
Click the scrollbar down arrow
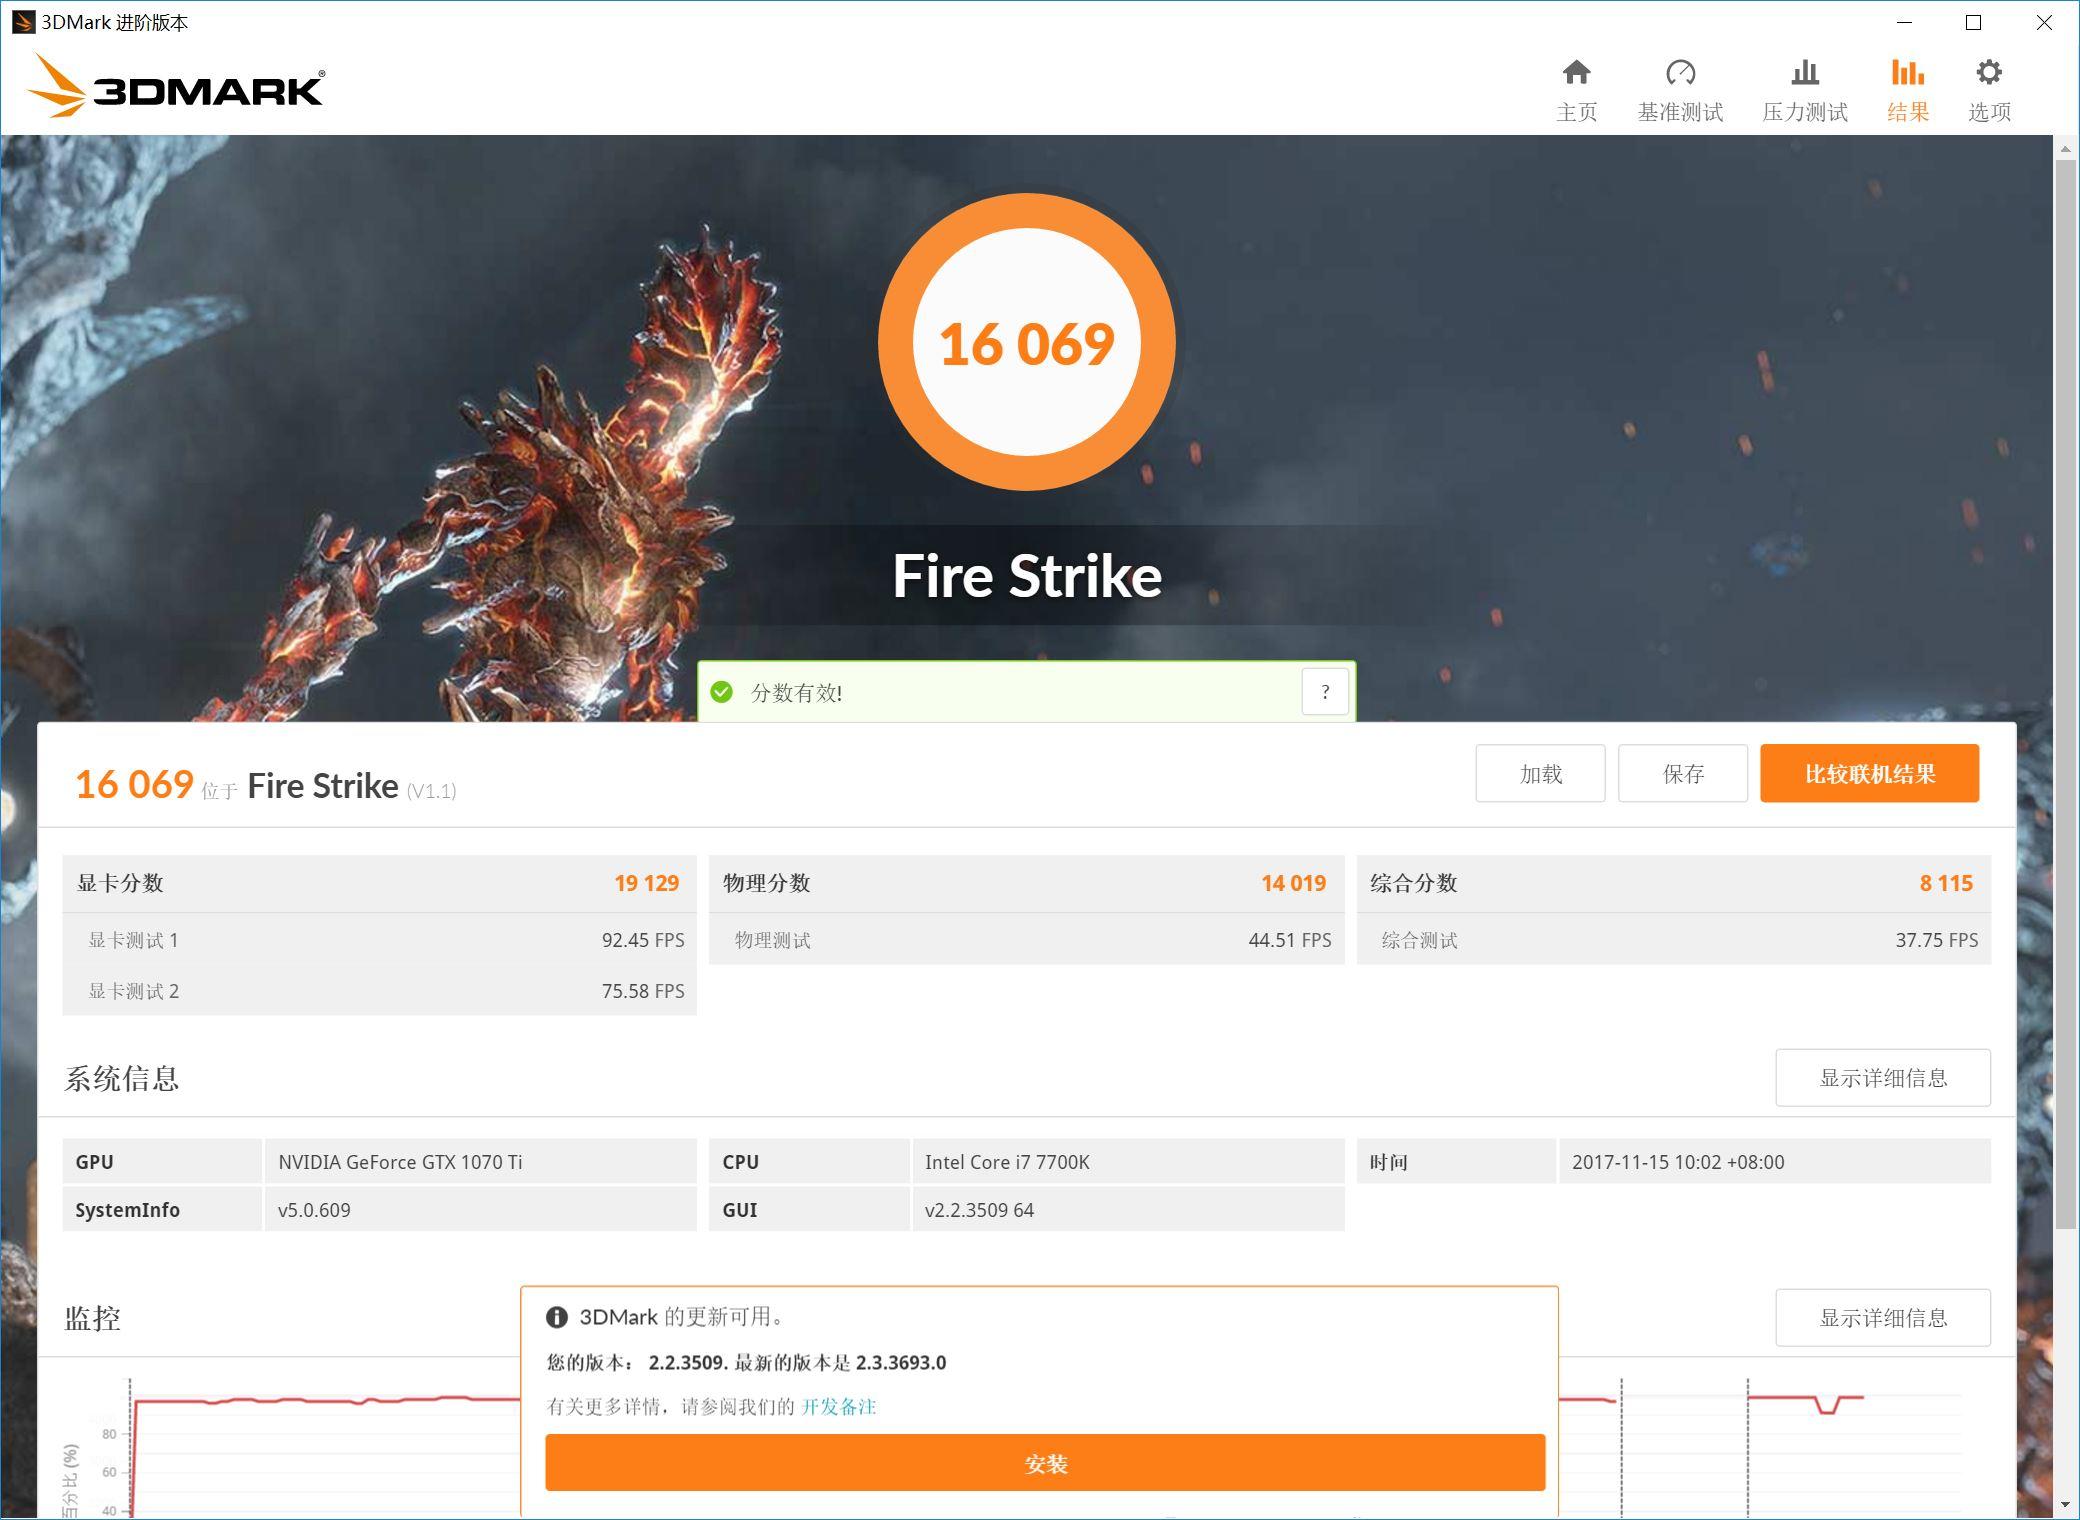tap(2066, 1504)
